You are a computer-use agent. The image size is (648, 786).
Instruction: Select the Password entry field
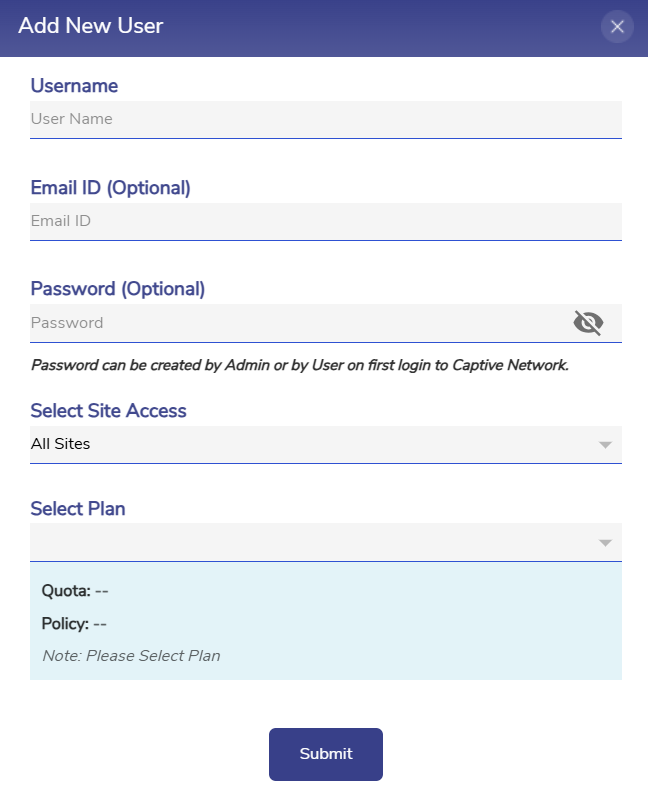coord(295,323)
